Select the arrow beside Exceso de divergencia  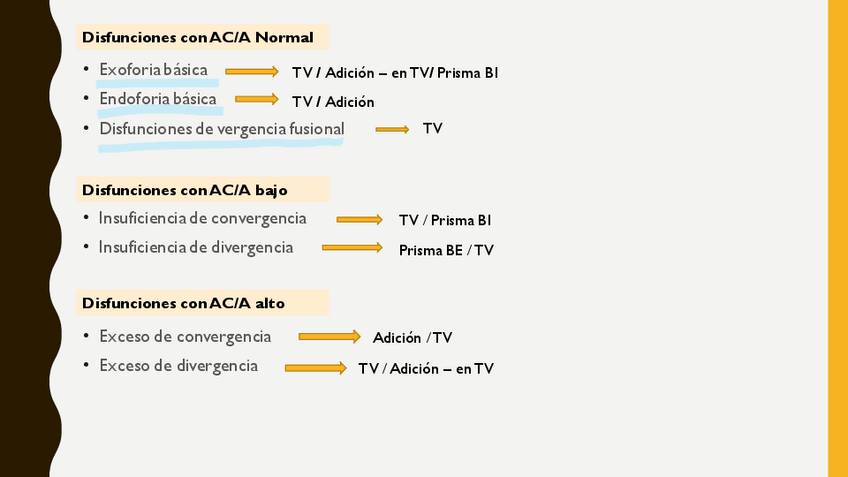click(x=315, y=368)
